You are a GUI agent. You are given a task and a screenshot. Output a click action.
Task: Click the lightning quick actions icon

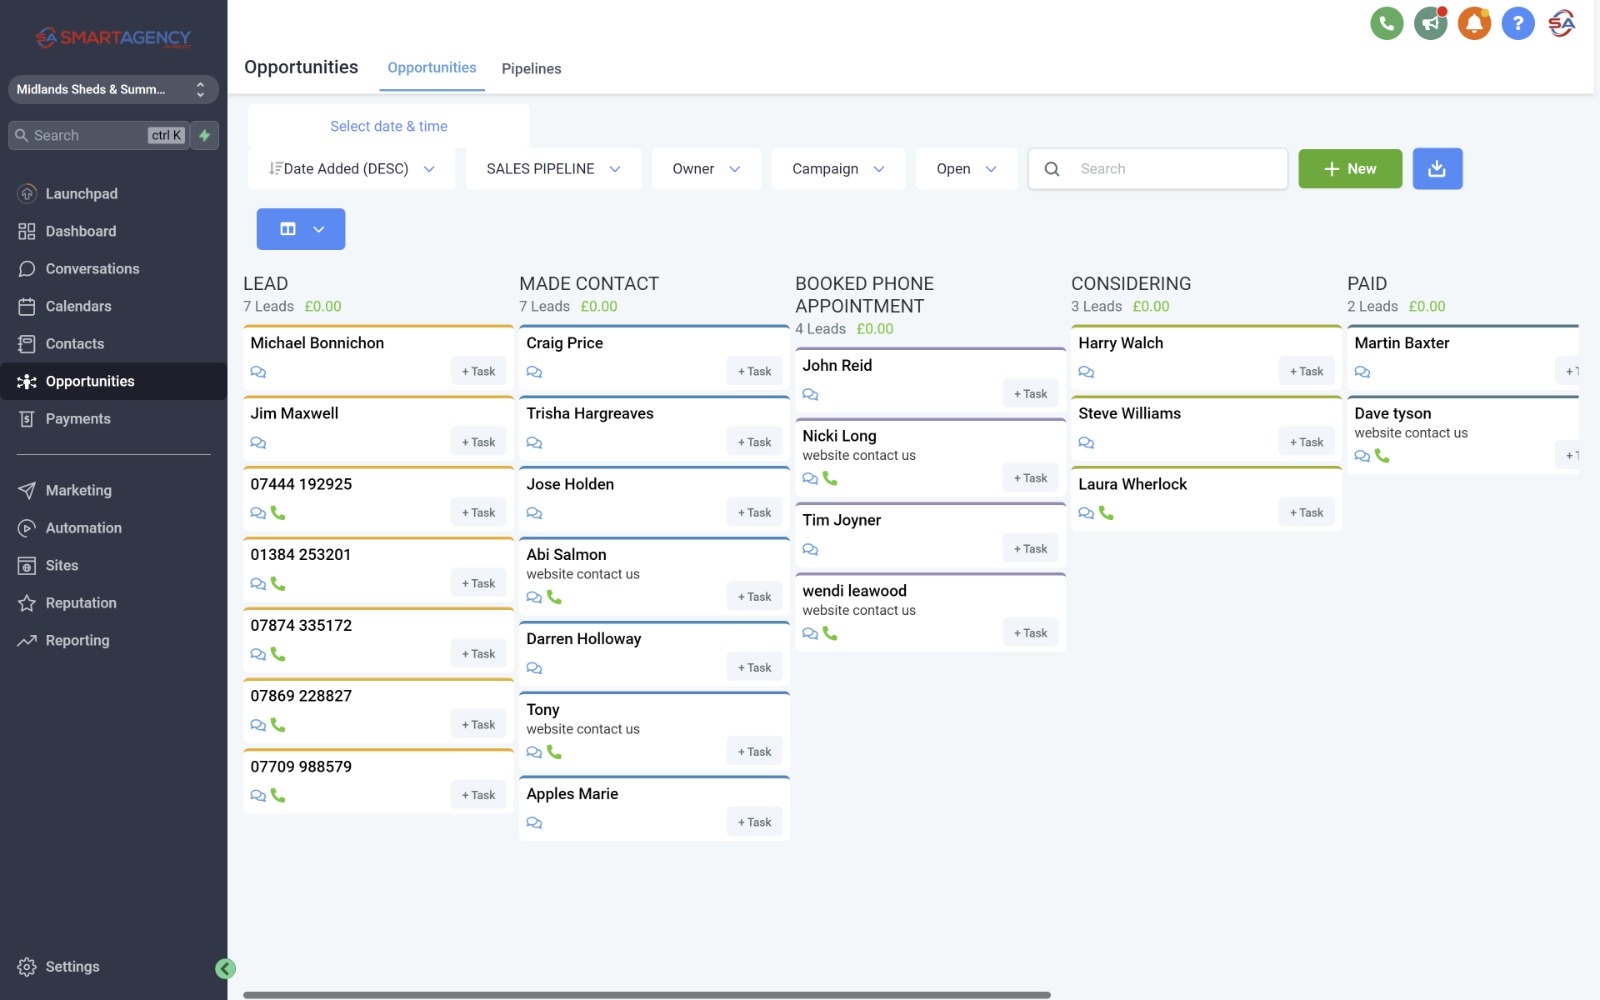pyautogui.click(x=205, y=135)
